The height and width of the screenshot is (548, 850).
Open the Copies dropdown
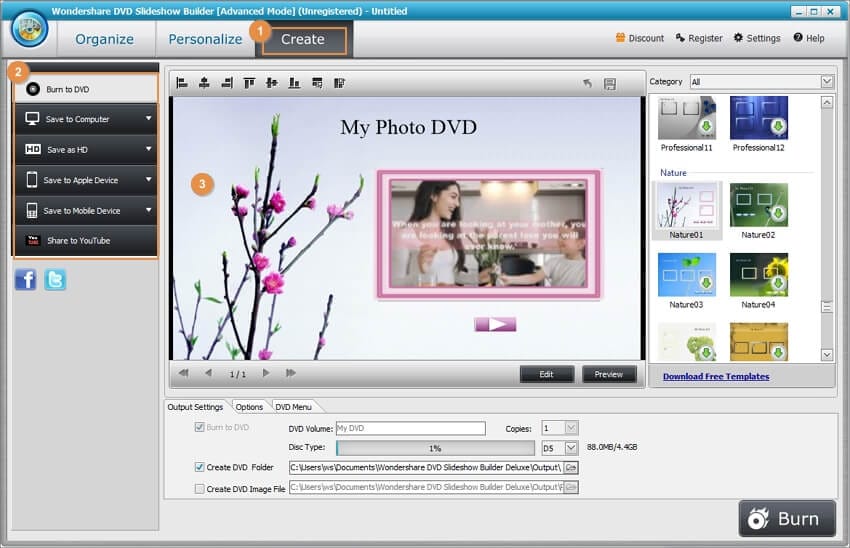[571, 428]
